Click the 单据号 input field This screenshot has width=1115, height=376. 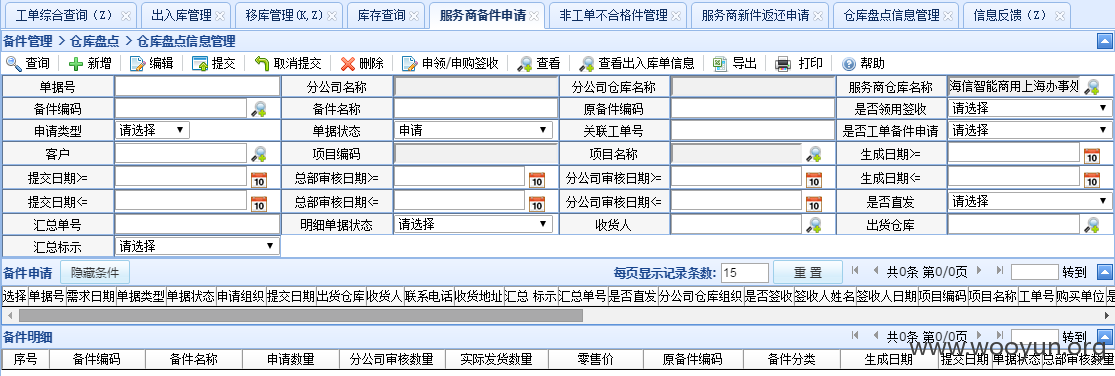tap(198, 87)
